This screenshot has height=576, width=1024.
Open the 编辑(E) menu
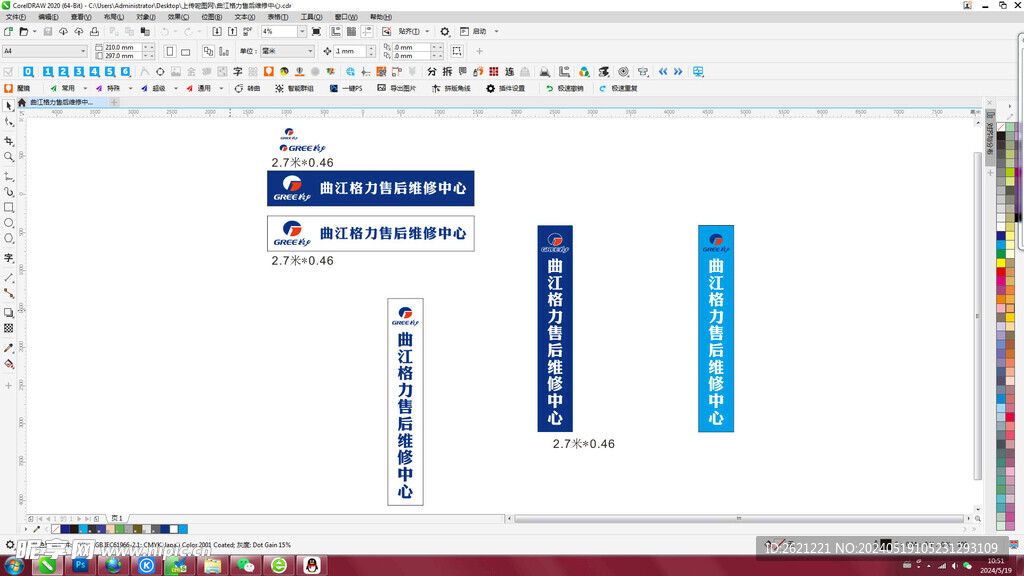coord(48,17)
